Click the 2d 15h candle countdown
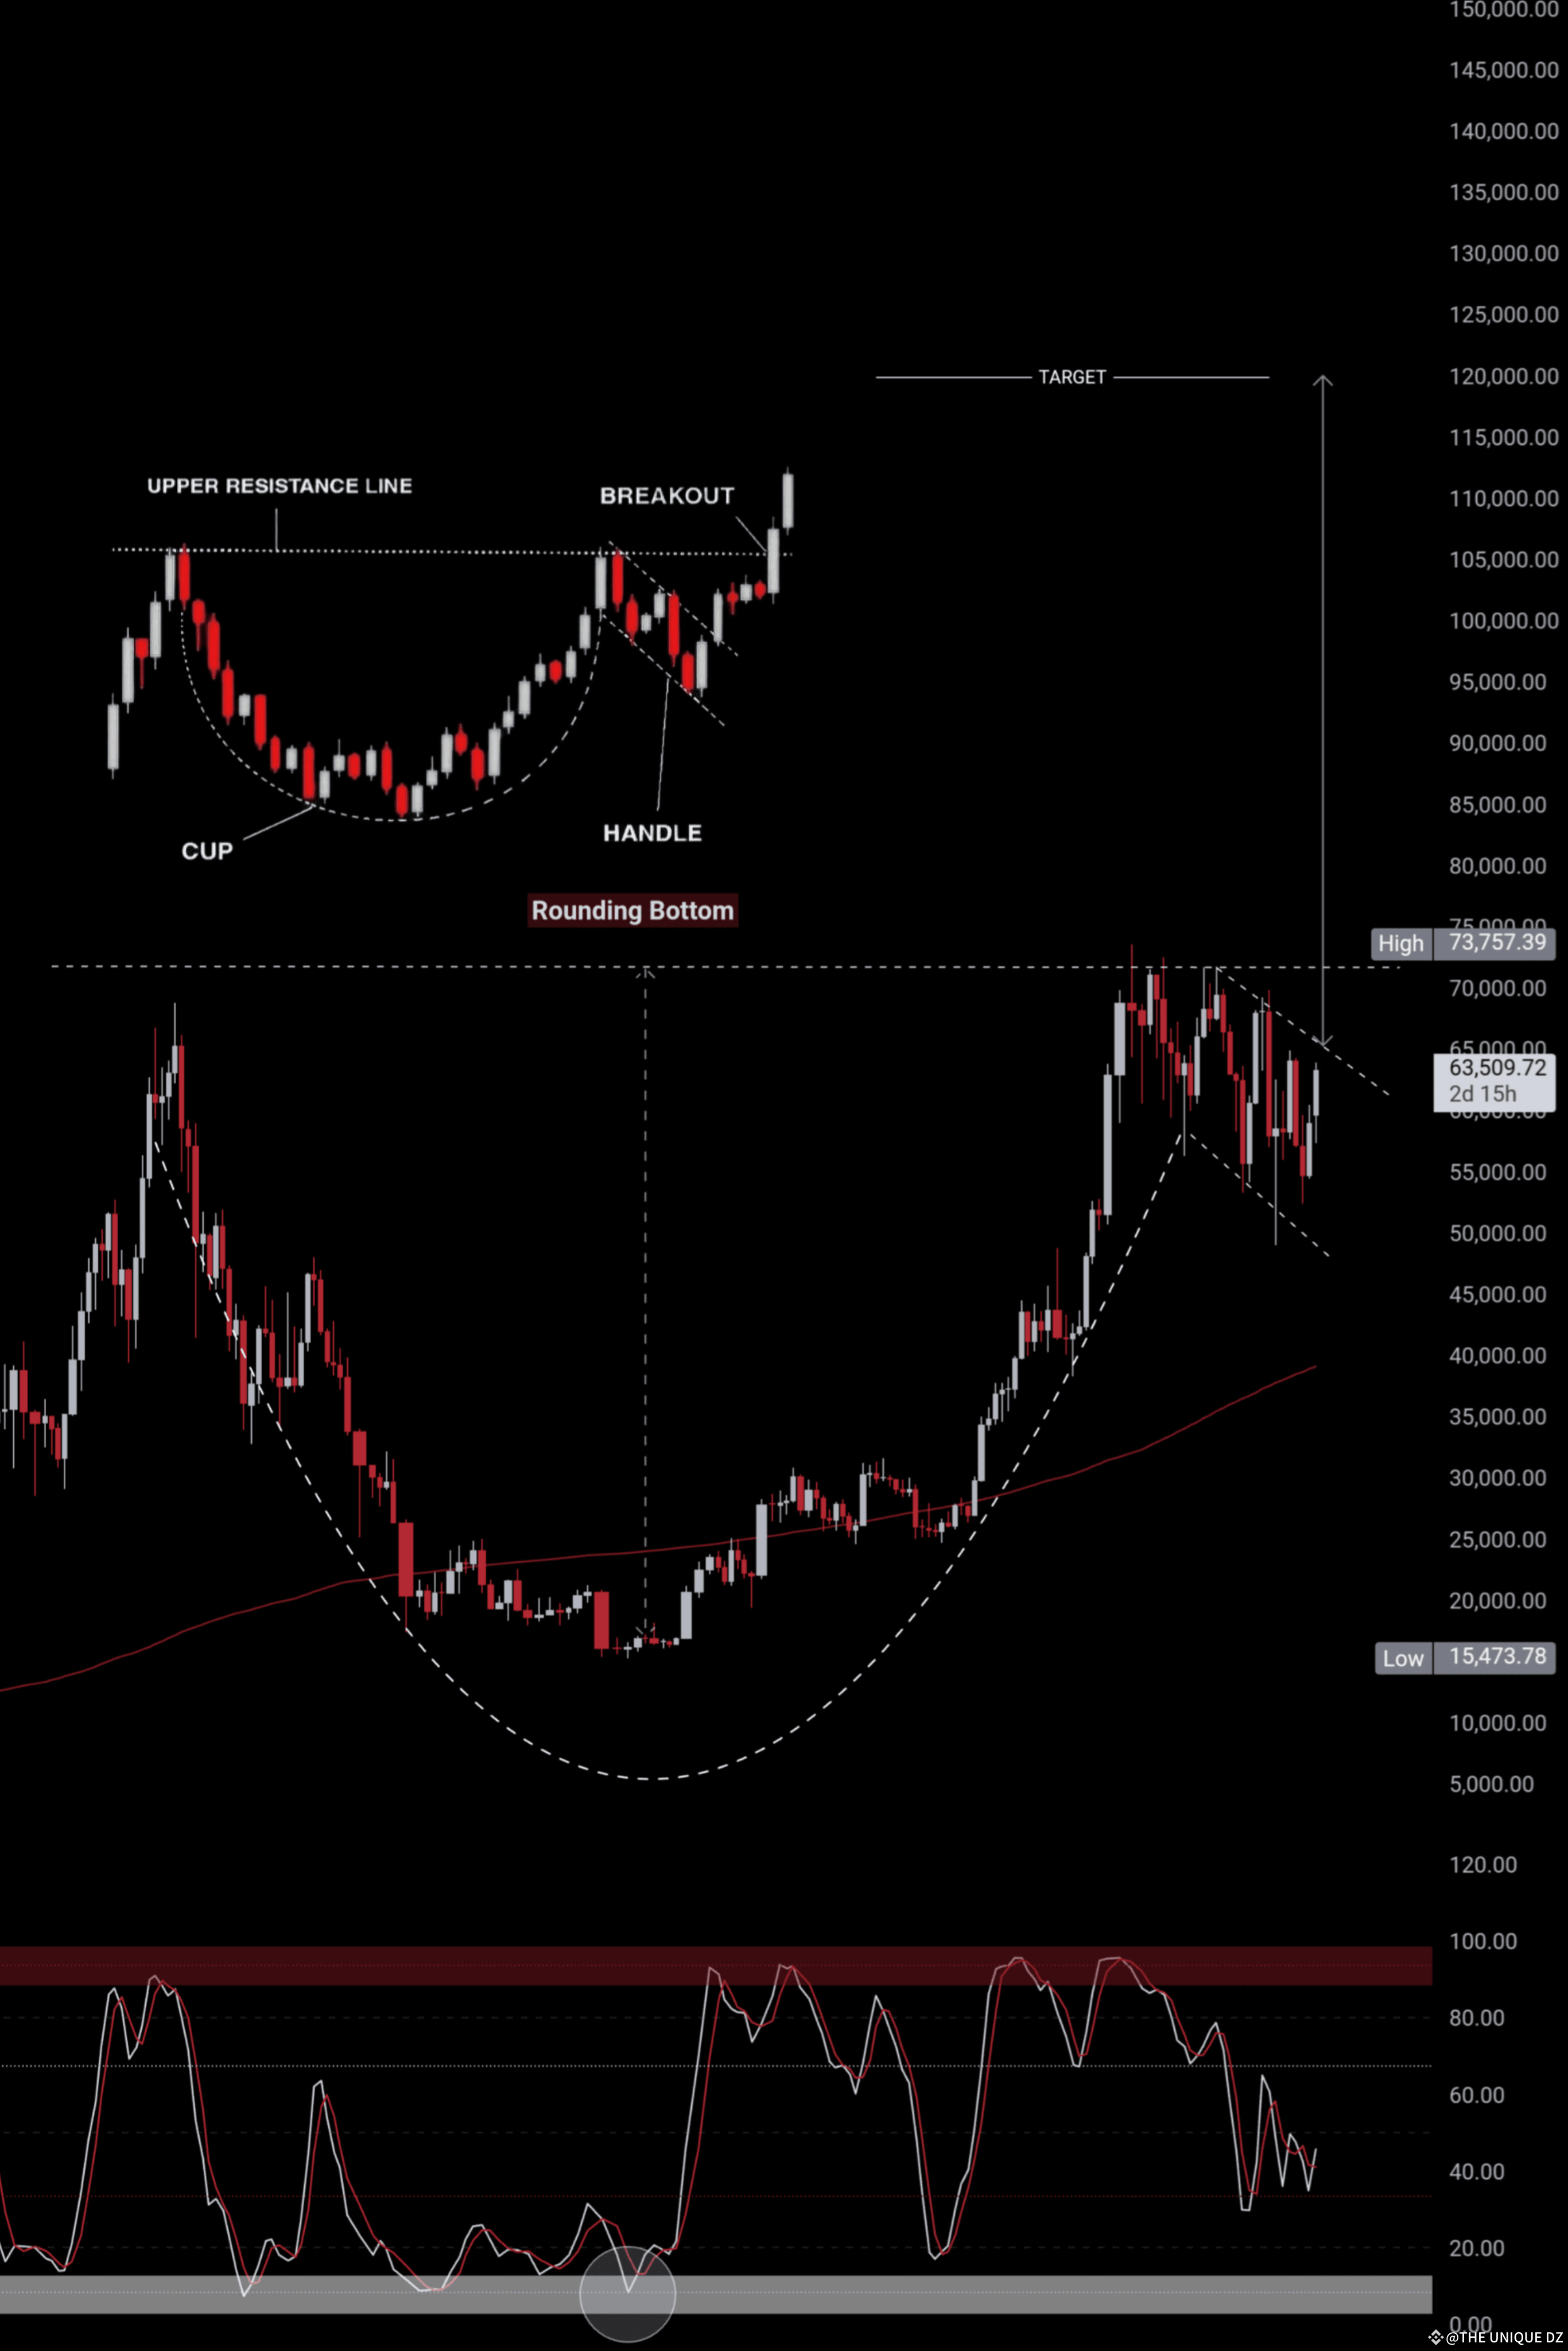Screen dimensions: 1568x2351 [x=1482, y=1094]
